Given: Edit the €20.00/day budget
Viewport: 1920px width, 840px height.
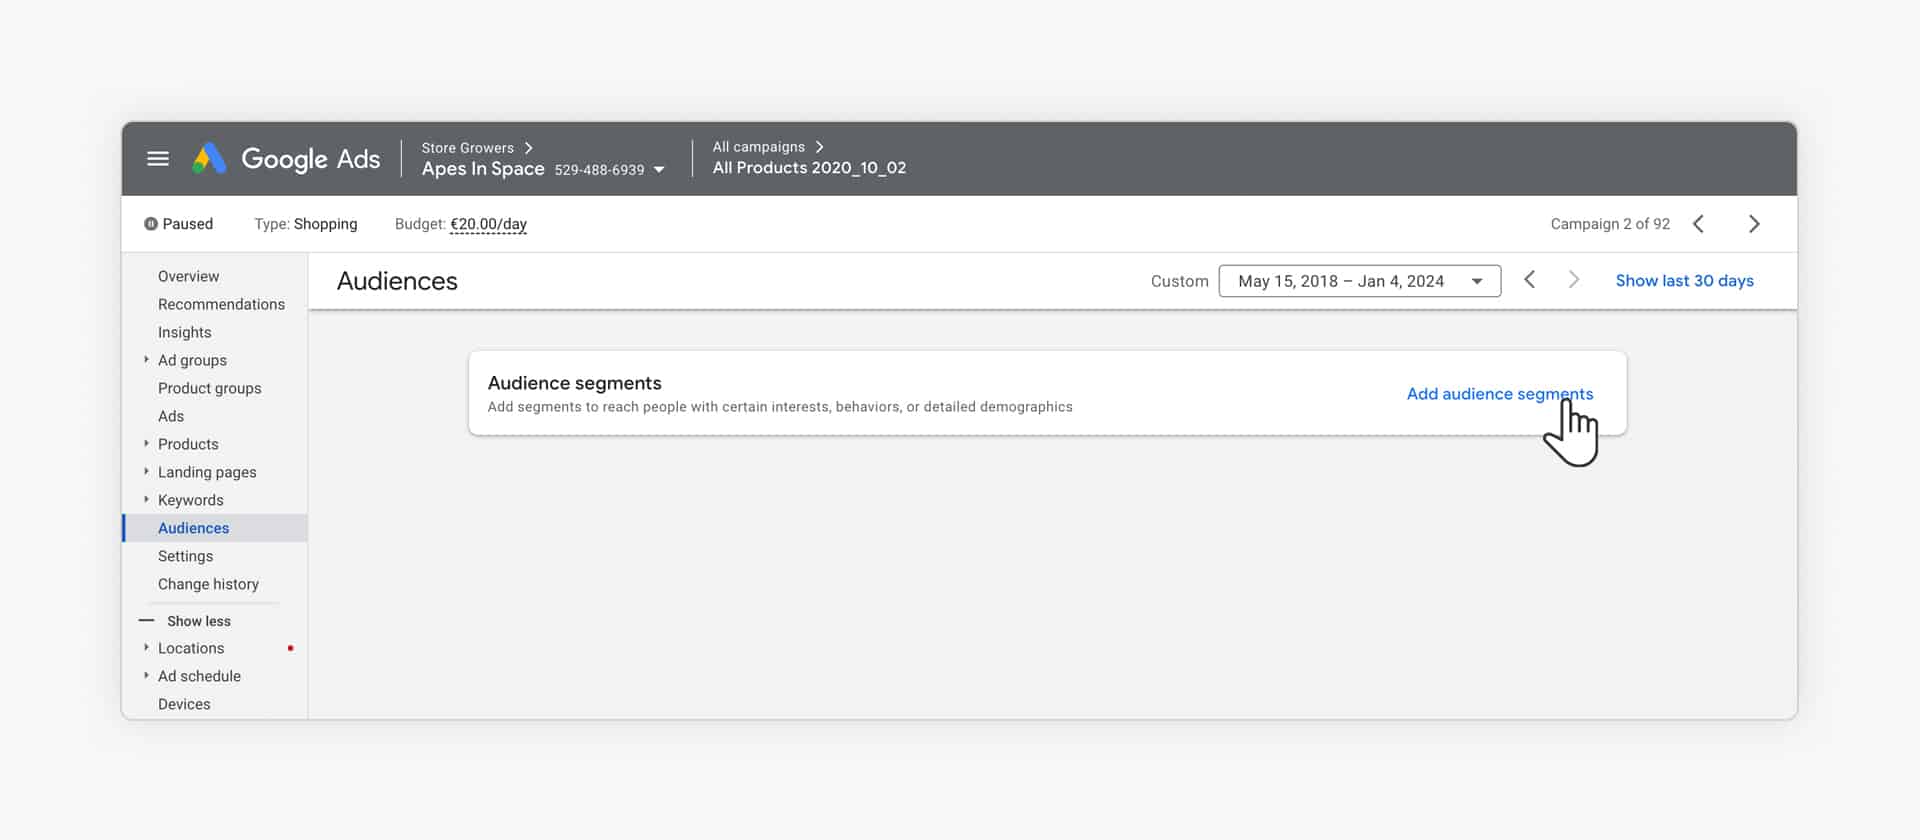Looking at the screenshot, I should (488, 224).
